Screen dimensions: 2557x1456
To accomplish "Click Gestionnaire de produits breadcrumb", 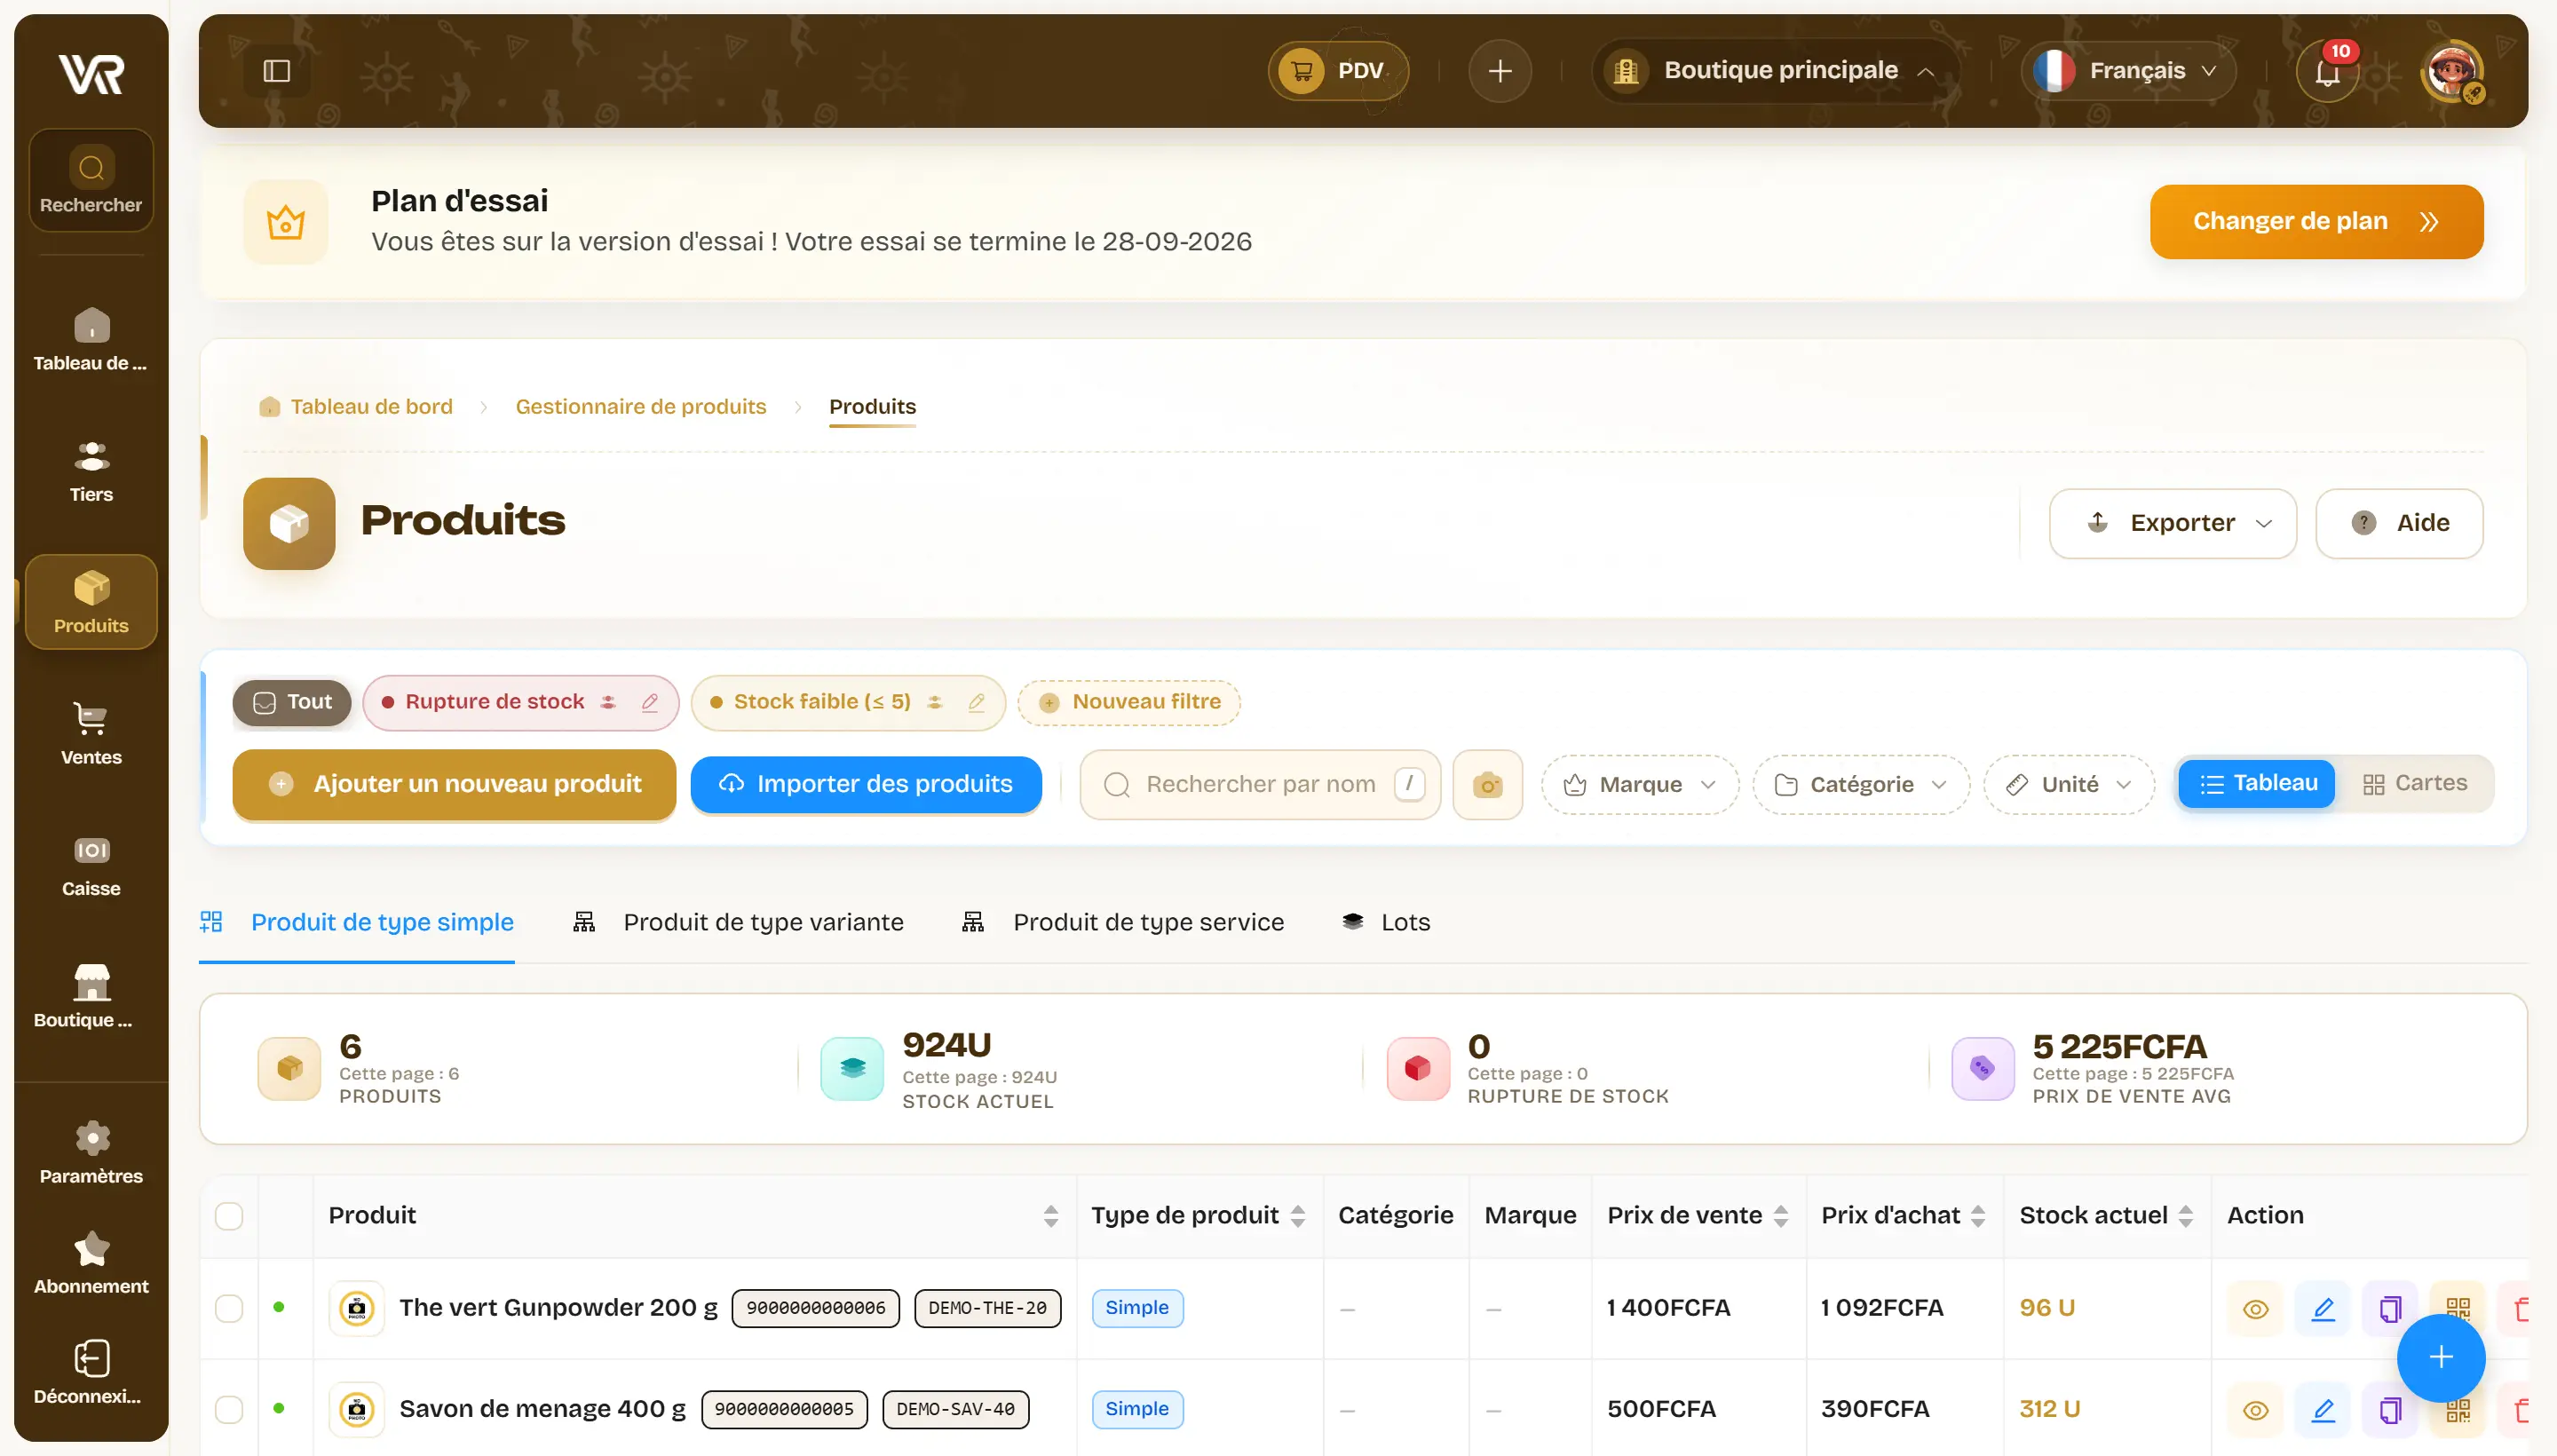I will [641, 407].
